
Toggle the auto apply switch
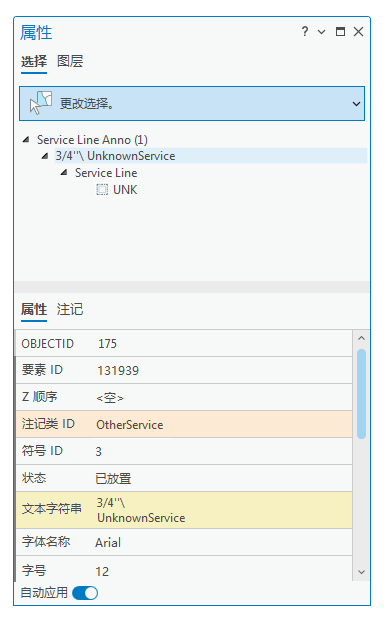coord(85,593)
